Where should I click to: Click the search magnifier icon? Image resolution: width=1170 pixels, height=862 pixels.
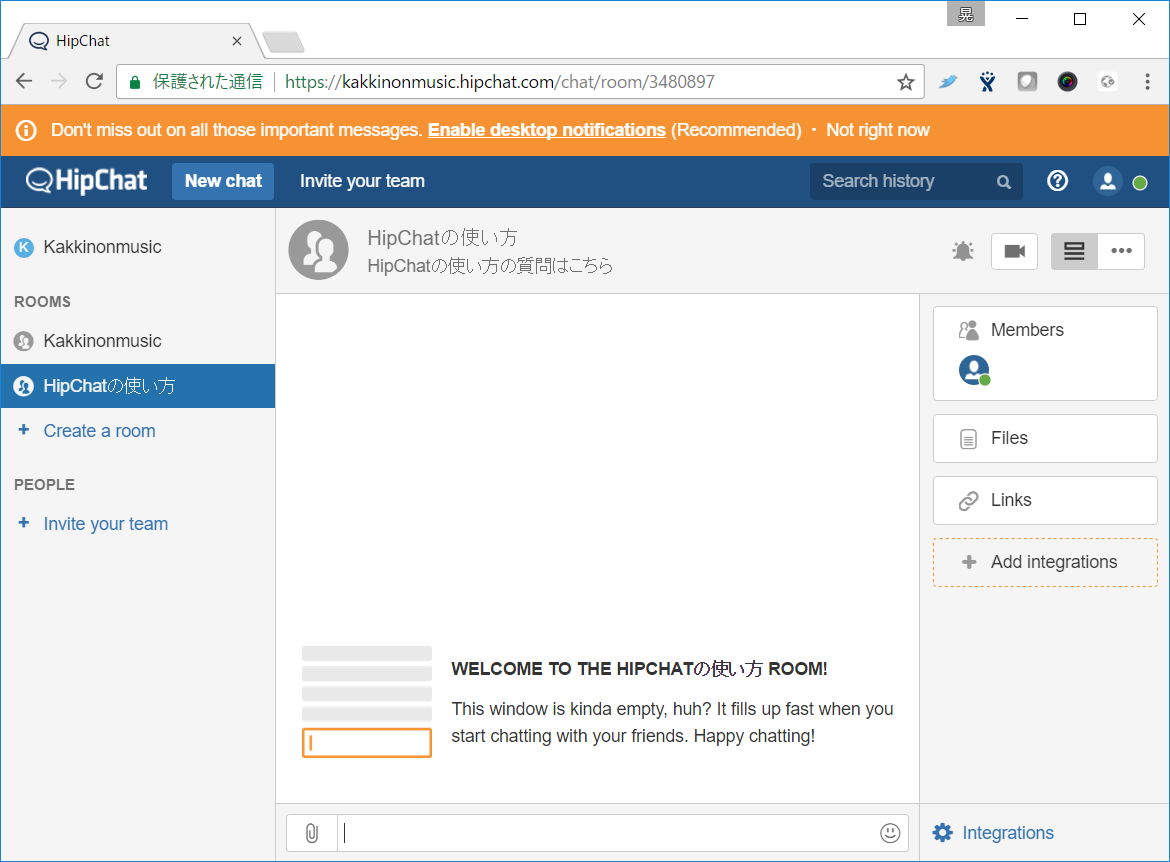point(1004,182)
